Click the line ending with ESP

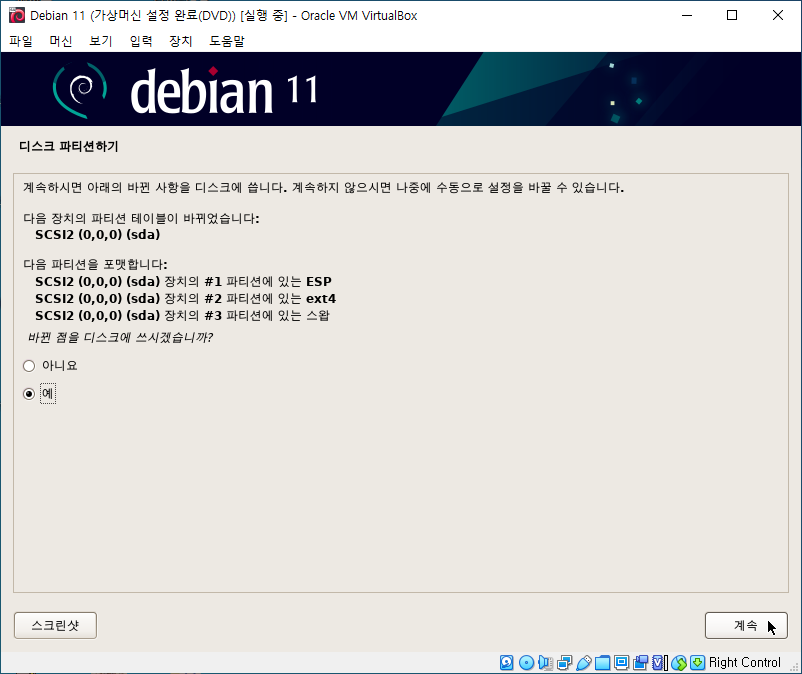tap(183, 282)
